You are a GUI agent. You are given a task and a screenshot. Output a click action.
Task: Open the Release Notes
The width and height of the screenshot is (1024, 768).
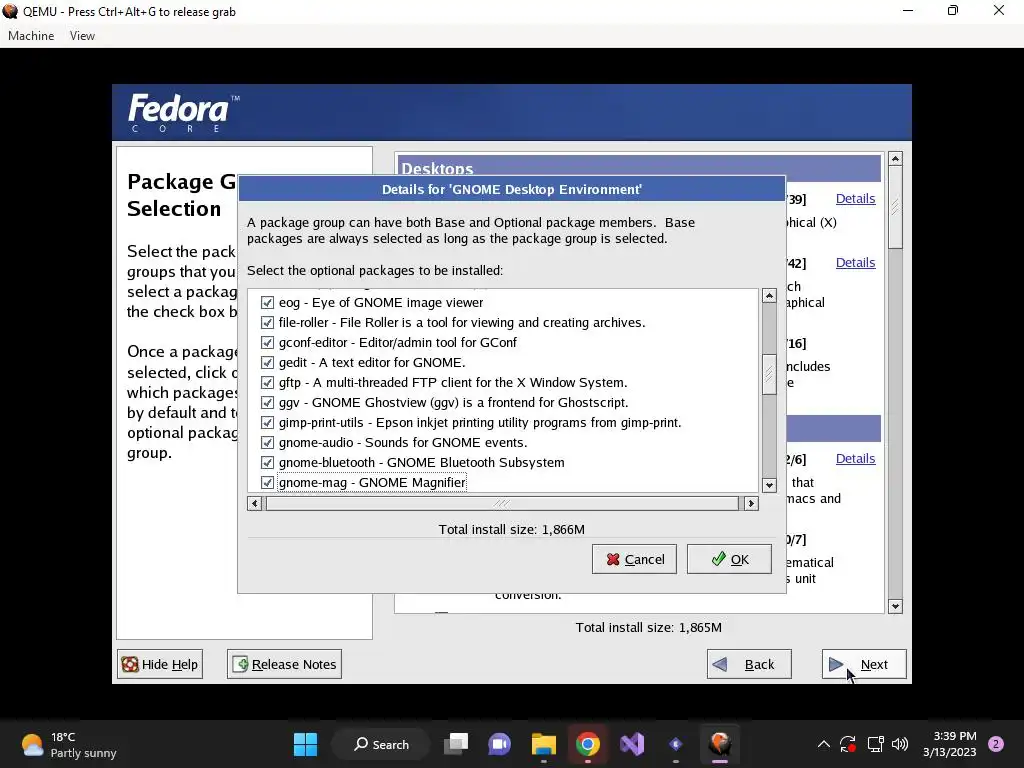click(x=284, y=664)
